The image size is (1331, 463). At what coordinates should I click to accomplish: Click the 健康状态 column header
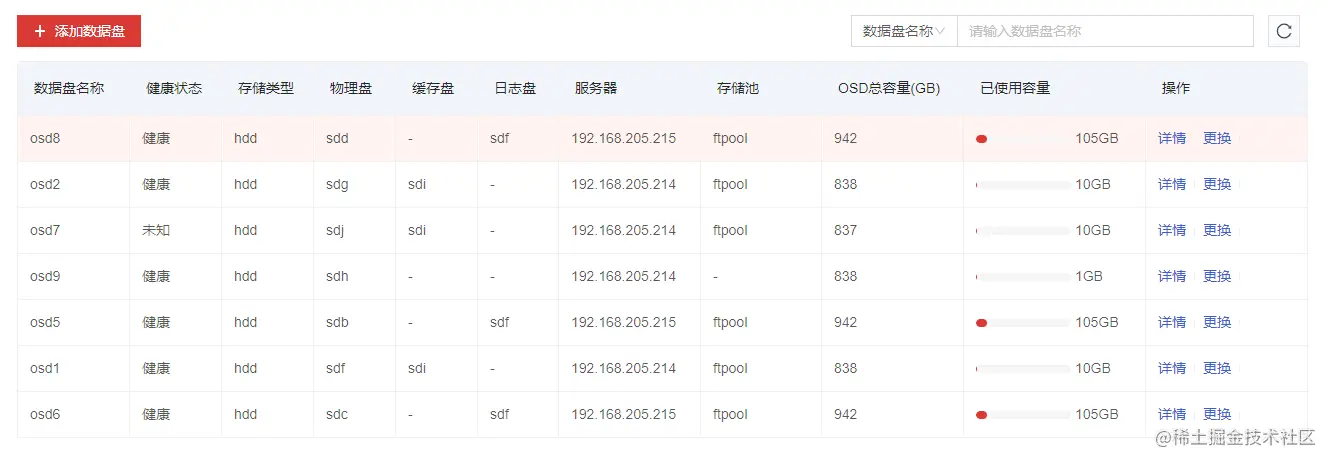coord(174,88)
